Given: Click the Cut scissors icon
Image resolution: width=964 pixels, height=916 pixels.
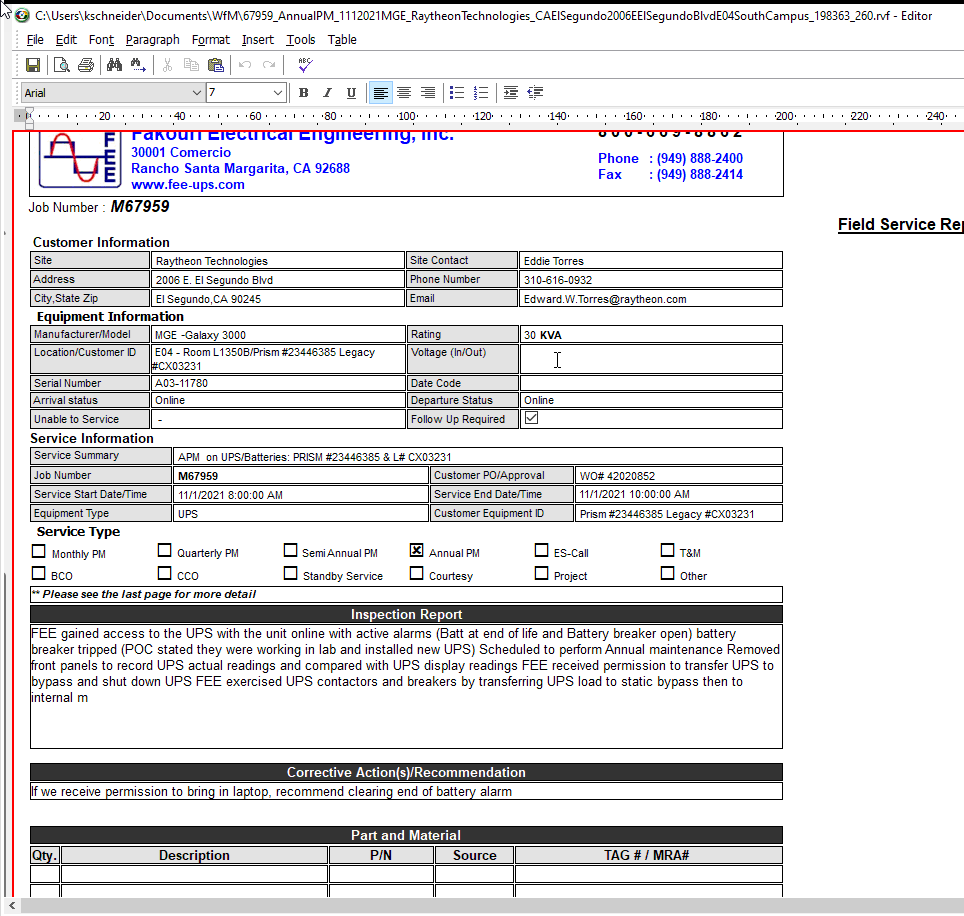Looking at the screenshot, I should [167, 65].
